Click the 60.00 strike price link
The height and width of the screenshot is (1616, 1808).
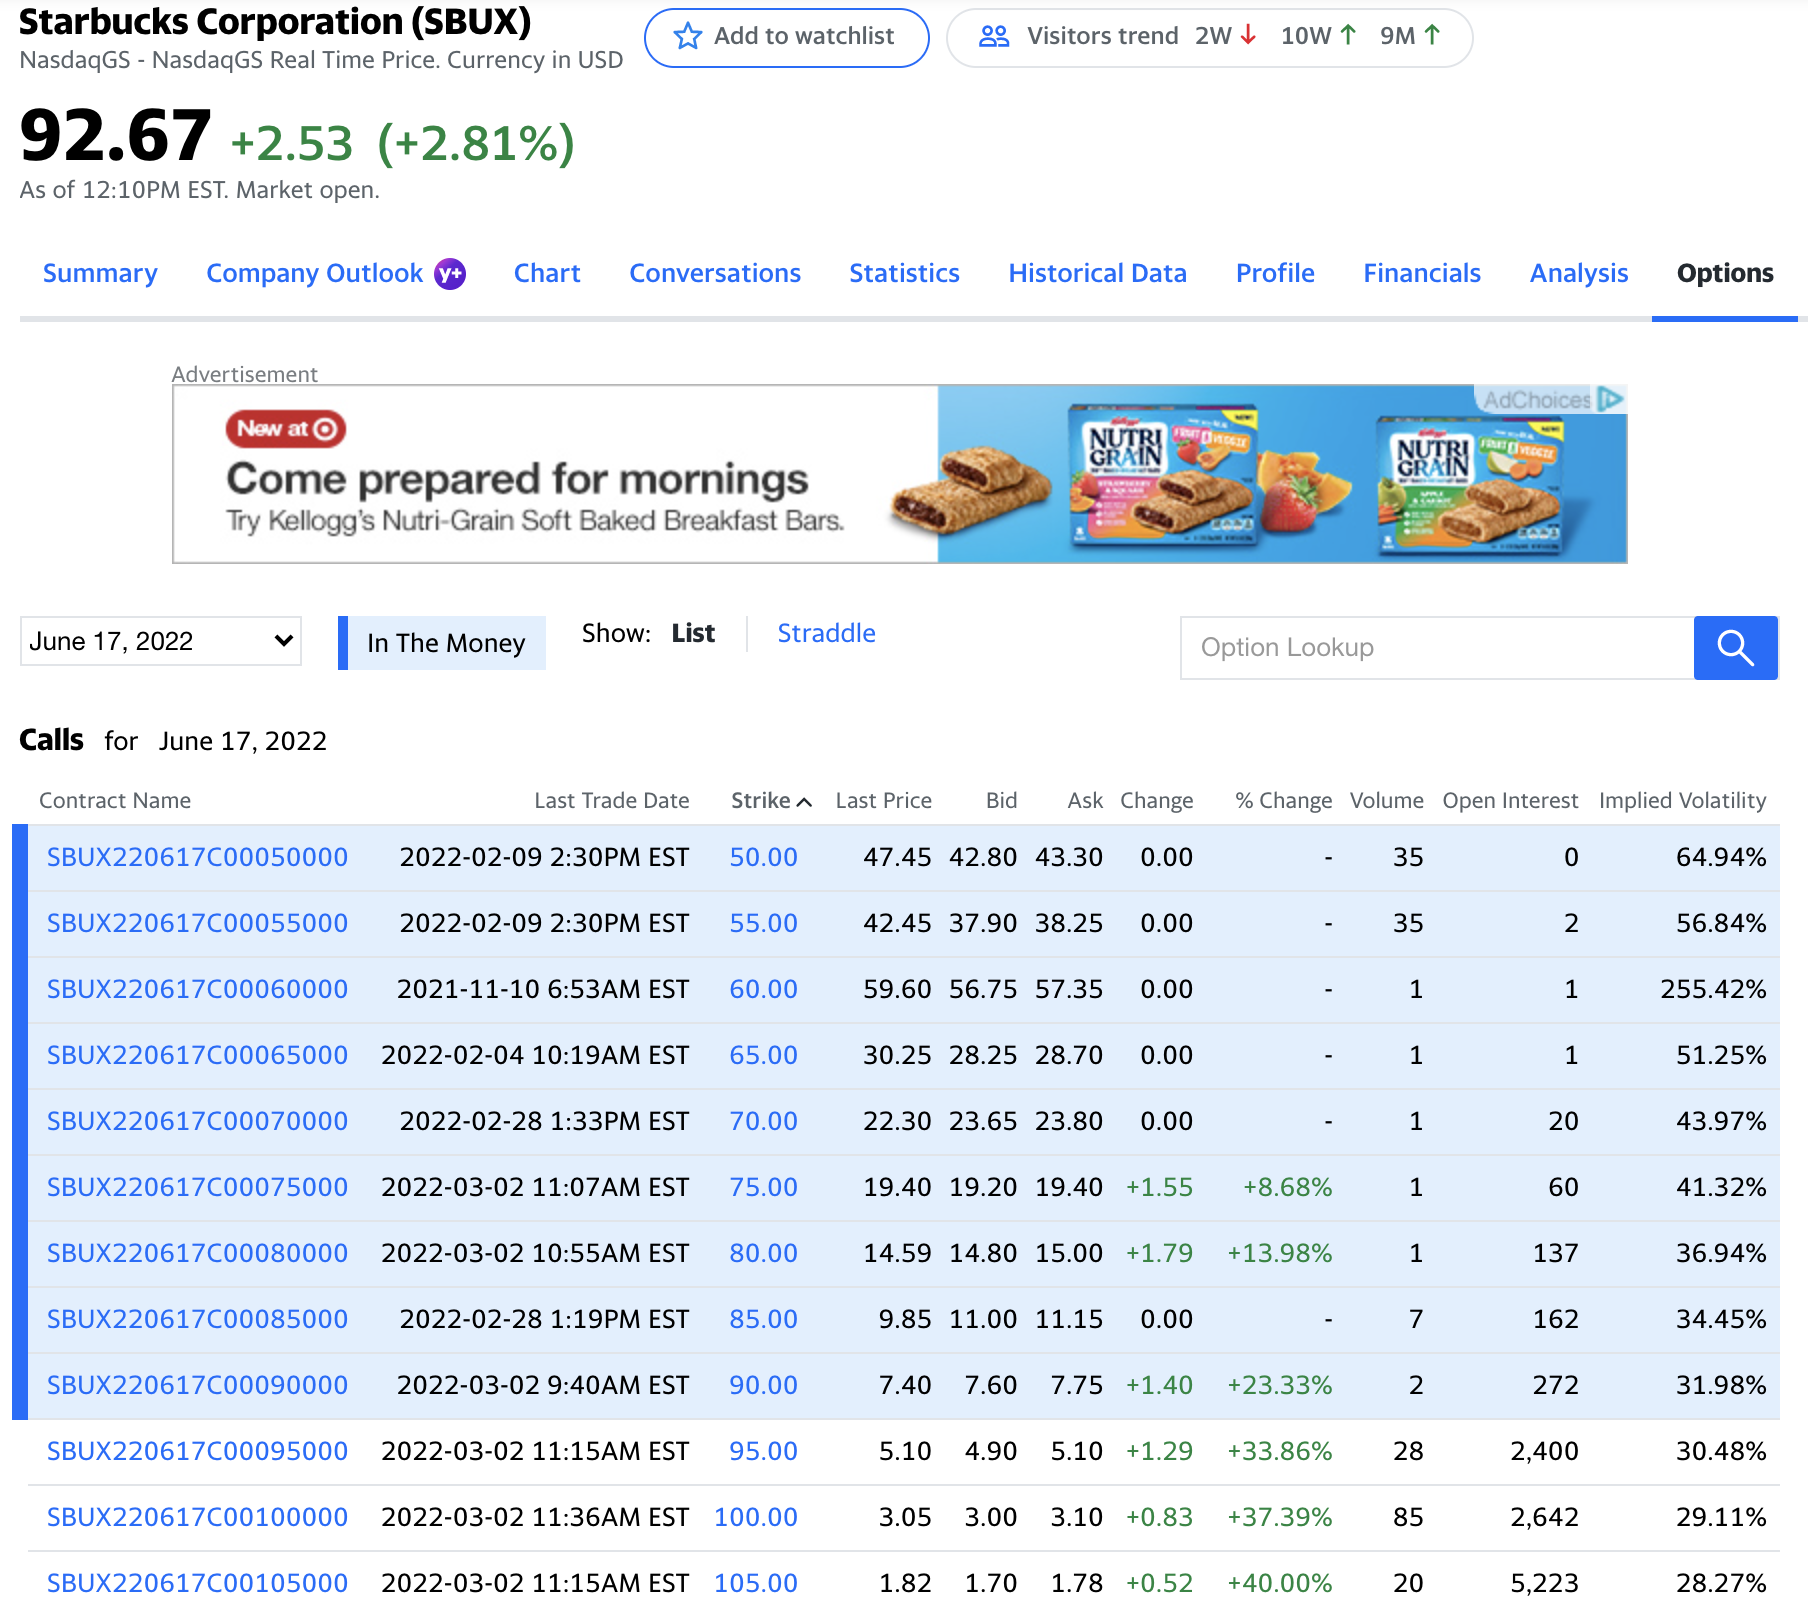[763, 989]
